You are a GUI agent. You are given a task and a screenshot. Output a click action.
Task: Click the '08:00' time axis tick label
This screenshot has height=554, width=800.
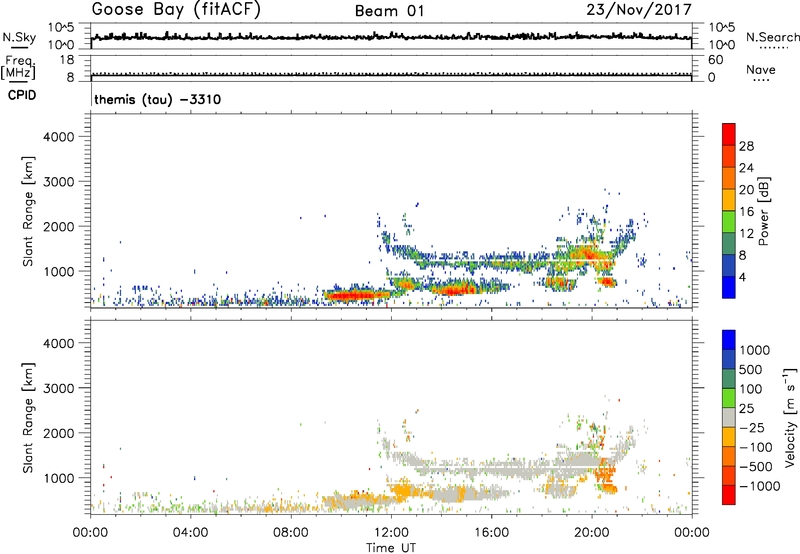pos(291,533)
